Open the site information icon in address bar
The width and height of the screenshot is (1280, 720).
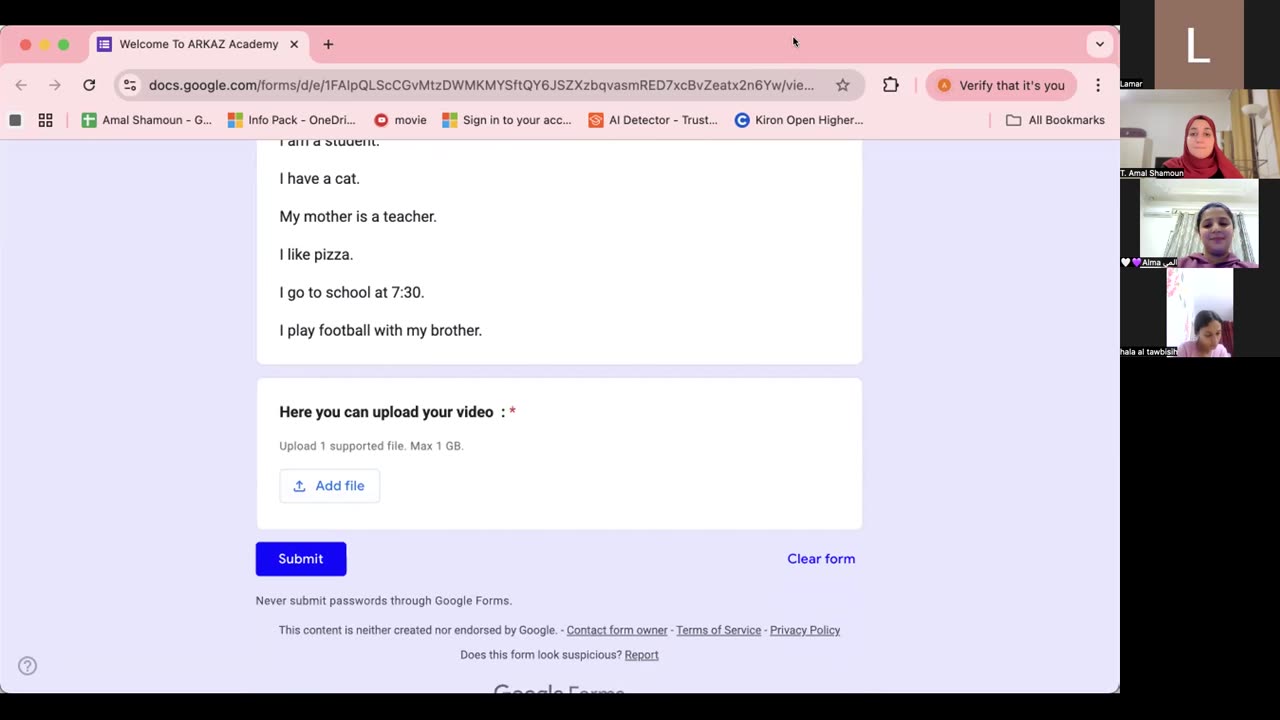coord(130,85)
